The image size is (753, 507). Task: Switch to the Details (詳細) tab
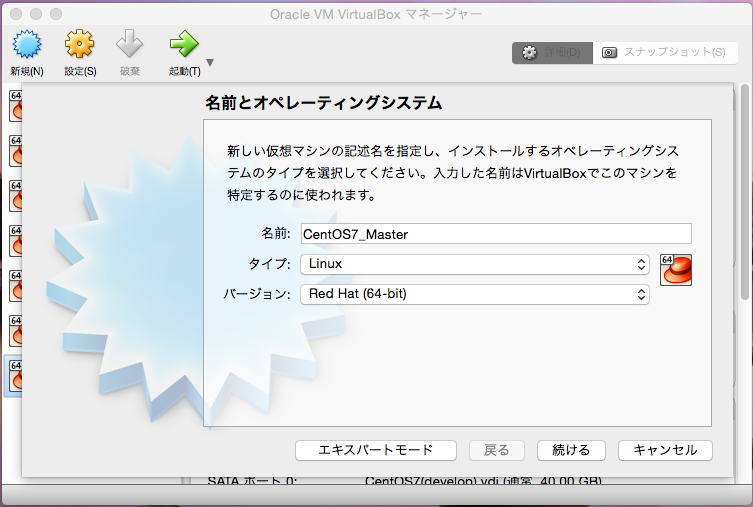(552, 52)
